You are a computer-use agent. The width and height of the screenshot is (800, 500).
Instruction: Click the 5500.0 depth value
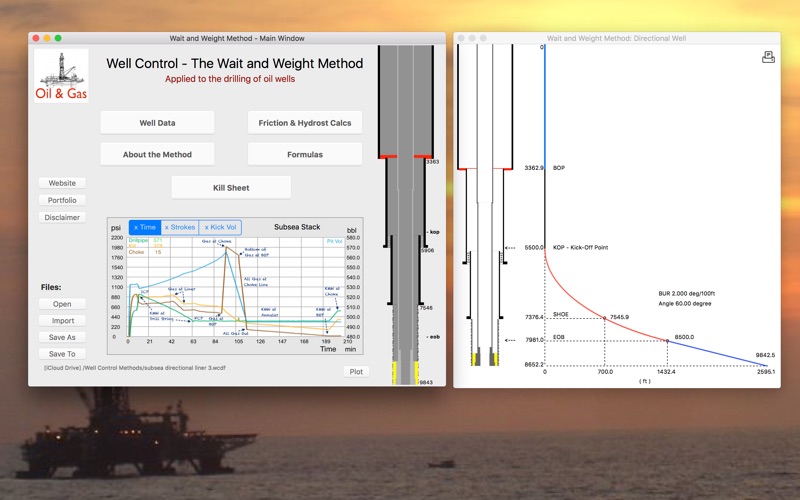pos(534,247)
